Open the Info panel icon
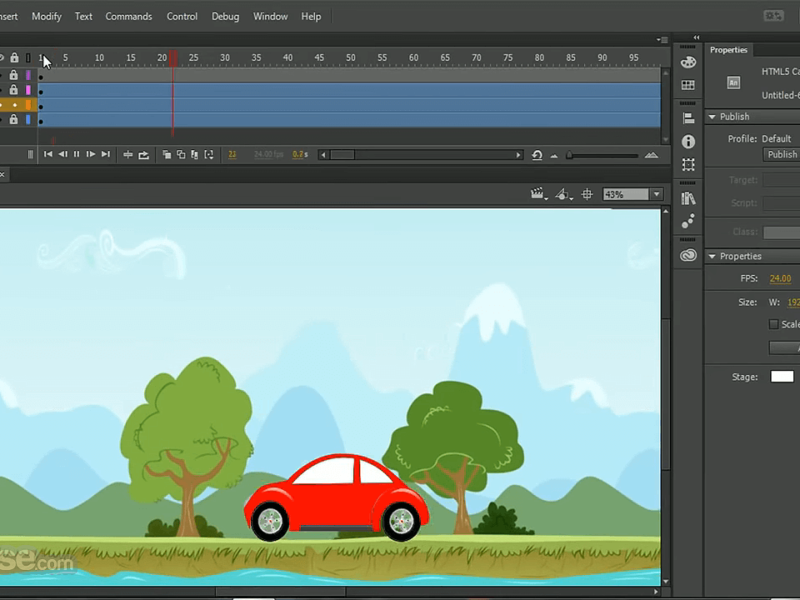The height and width of the screenshot is (600, 800). (688, 142)
